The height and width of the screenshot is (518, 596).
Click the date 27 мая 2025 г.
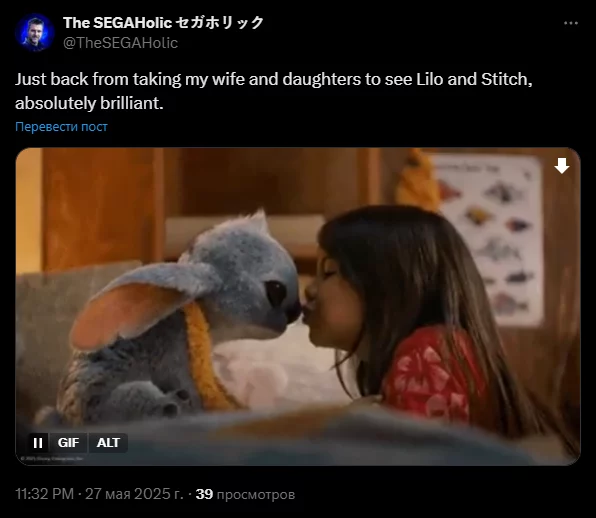point(134,494)
